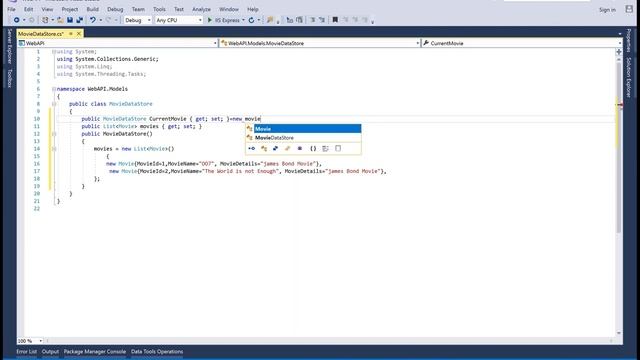
Task: Open the Project menu
Action: click(70, 9)
